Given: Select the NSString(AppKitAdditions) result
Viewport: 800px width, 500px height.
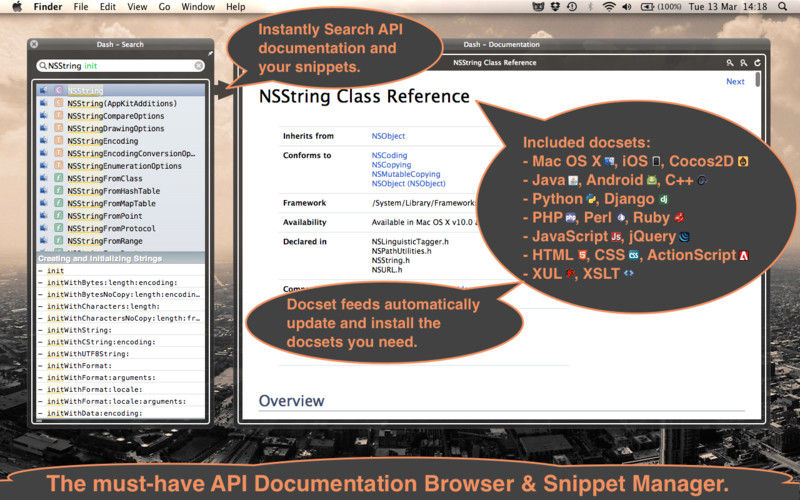Looking at the screenshot, I should point(121,103).
